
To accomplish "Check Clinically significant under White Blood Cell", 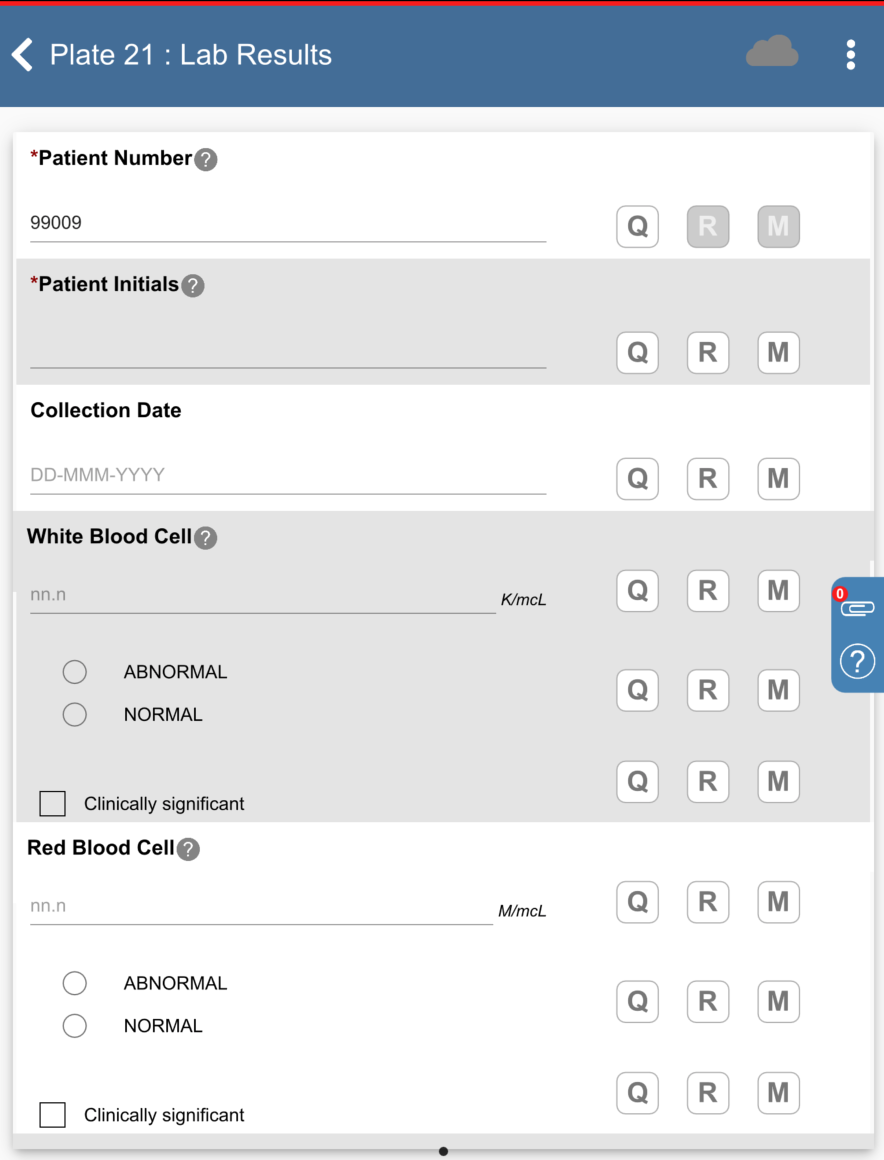I will [x=52, y=804].
